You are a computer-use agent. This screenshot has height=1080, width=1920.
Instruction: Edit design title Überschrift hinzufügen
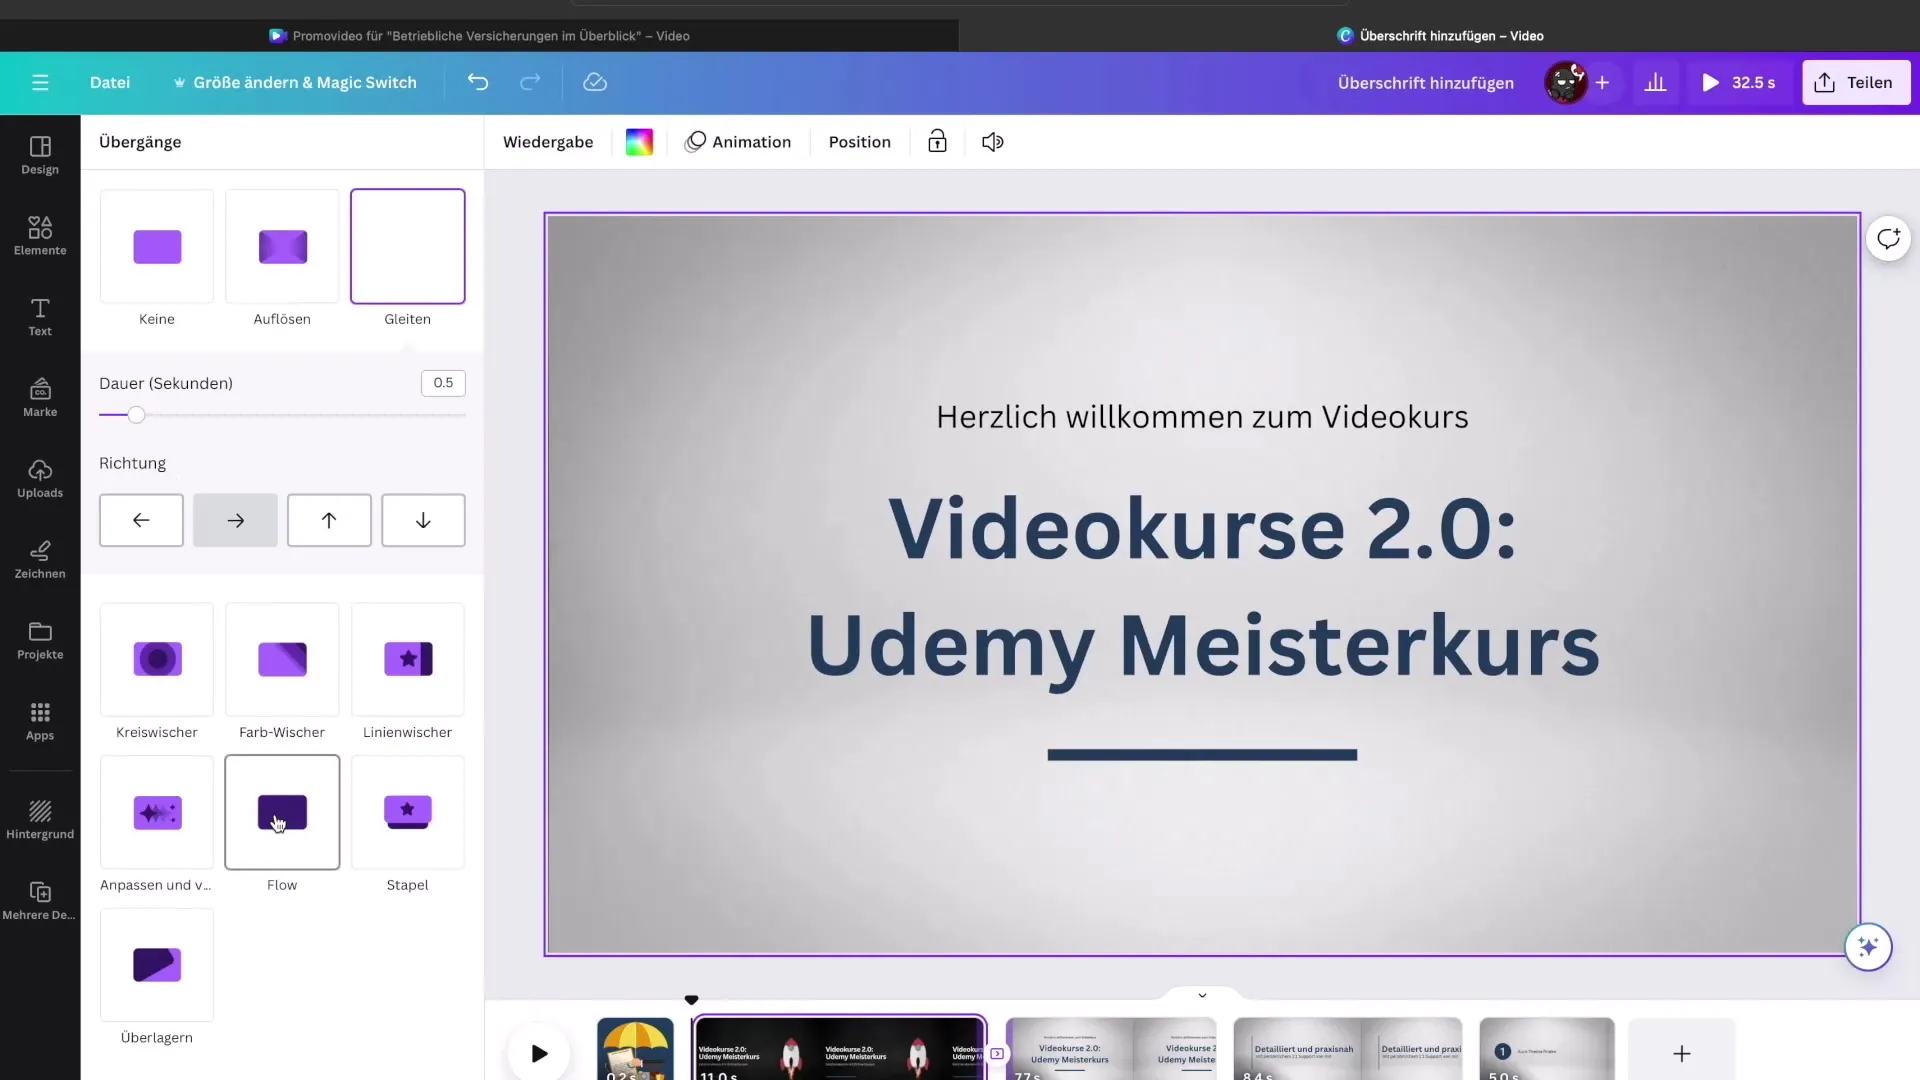click(1426, 83)
